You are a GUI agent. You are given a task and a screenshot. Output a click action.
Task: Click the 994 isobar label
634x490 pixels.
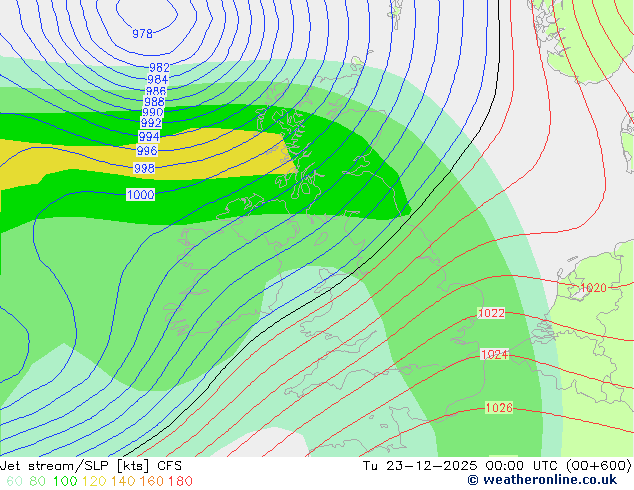tap(149, 136)
